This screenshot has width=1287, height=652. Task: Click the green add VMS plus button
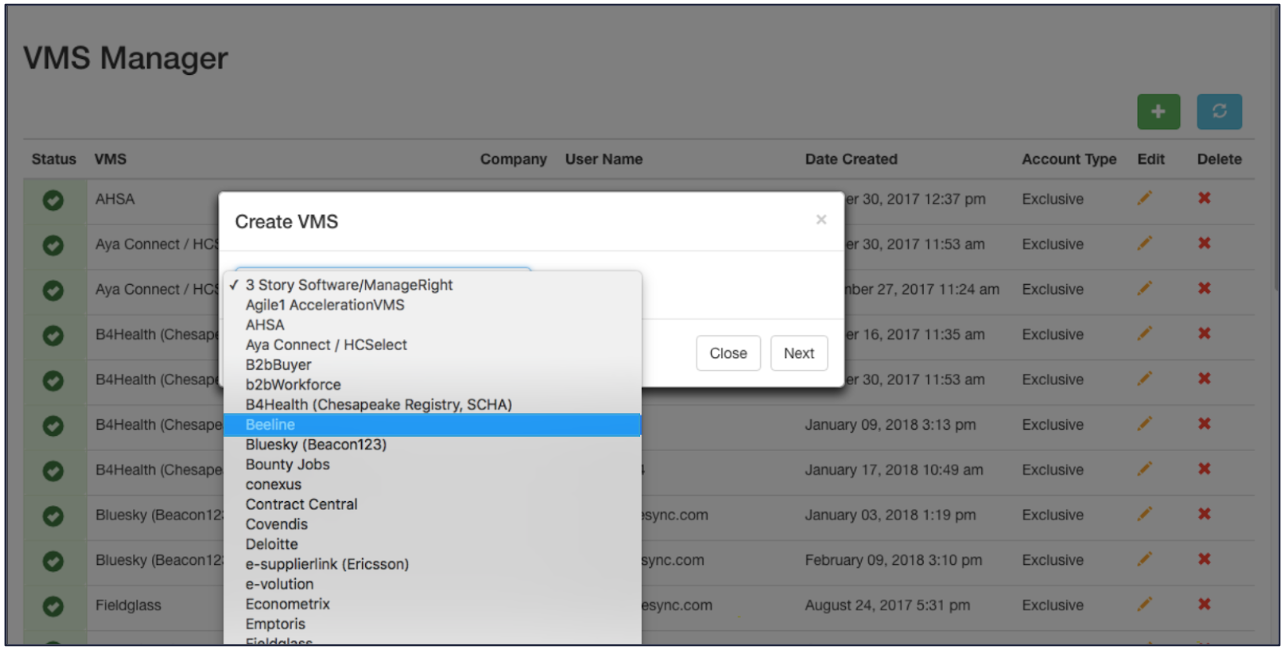point(1158,112)
